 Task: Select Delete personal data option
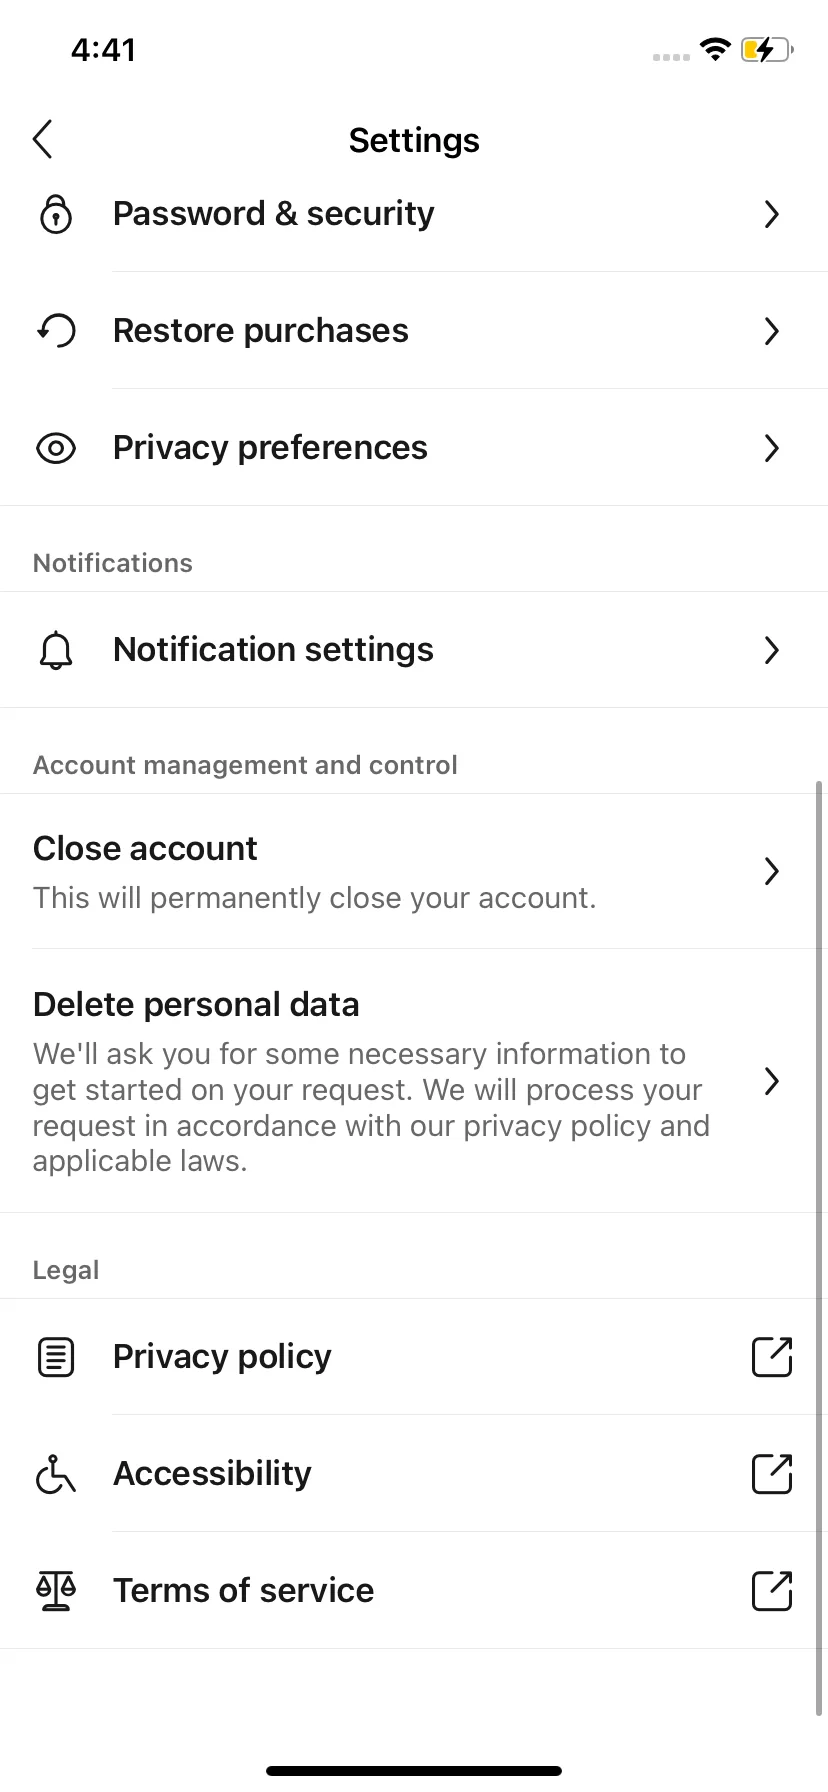414,1081
